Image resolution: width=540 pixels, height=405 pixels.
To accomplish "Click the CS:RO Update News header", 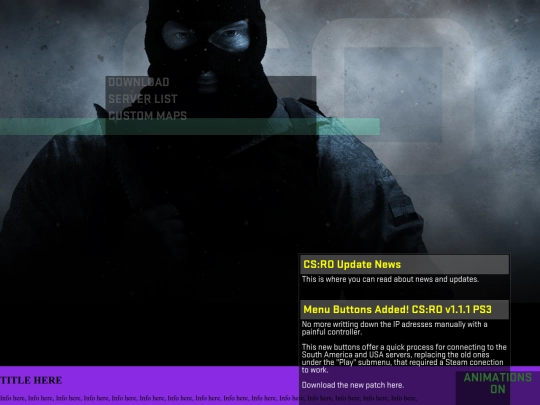I will click(x=404, y=264).
